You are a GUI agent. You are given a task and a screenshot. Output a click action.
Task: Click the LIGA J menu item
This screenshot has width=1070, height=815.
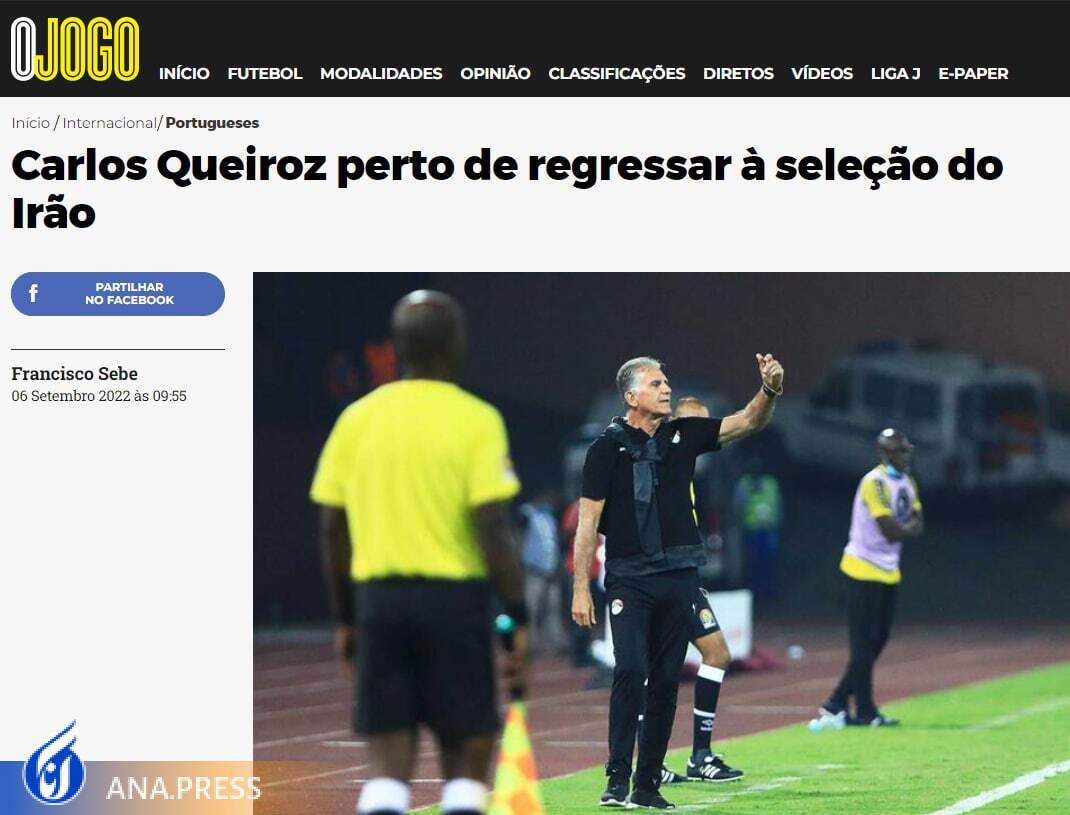click(x=895, y=73)
